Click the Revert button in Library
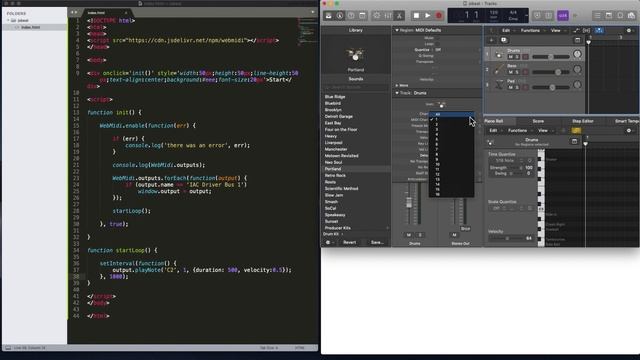Image resolution: width=640 pixels, height=360 pixels. point(349,242)
